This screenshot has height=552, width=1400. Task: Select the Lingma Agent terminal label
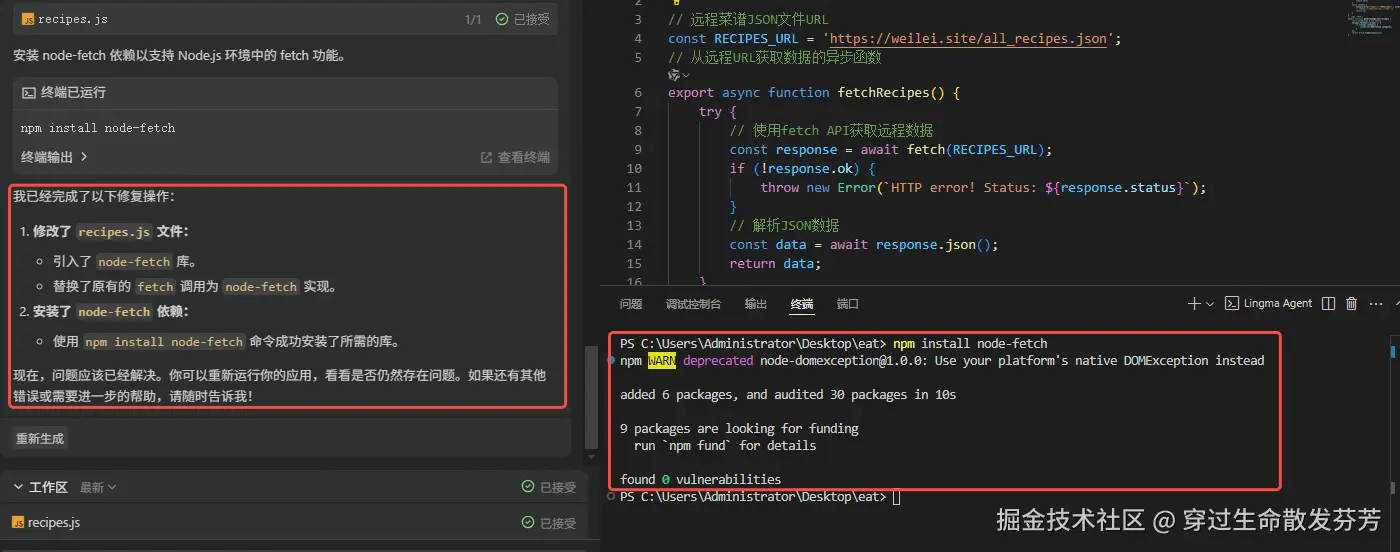pos(1278,303)
